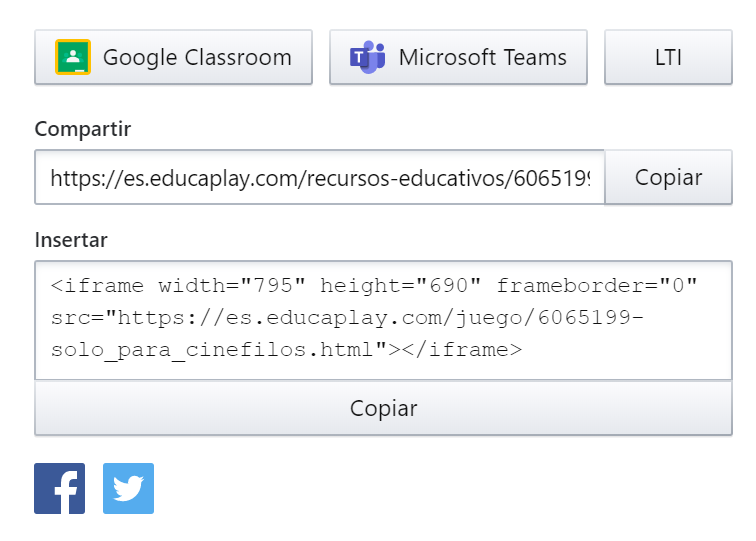The width and height of the screenshot is (756, 541).
Task: Share on Twitter via the bird icon
Action: click(x=128, y=488)
